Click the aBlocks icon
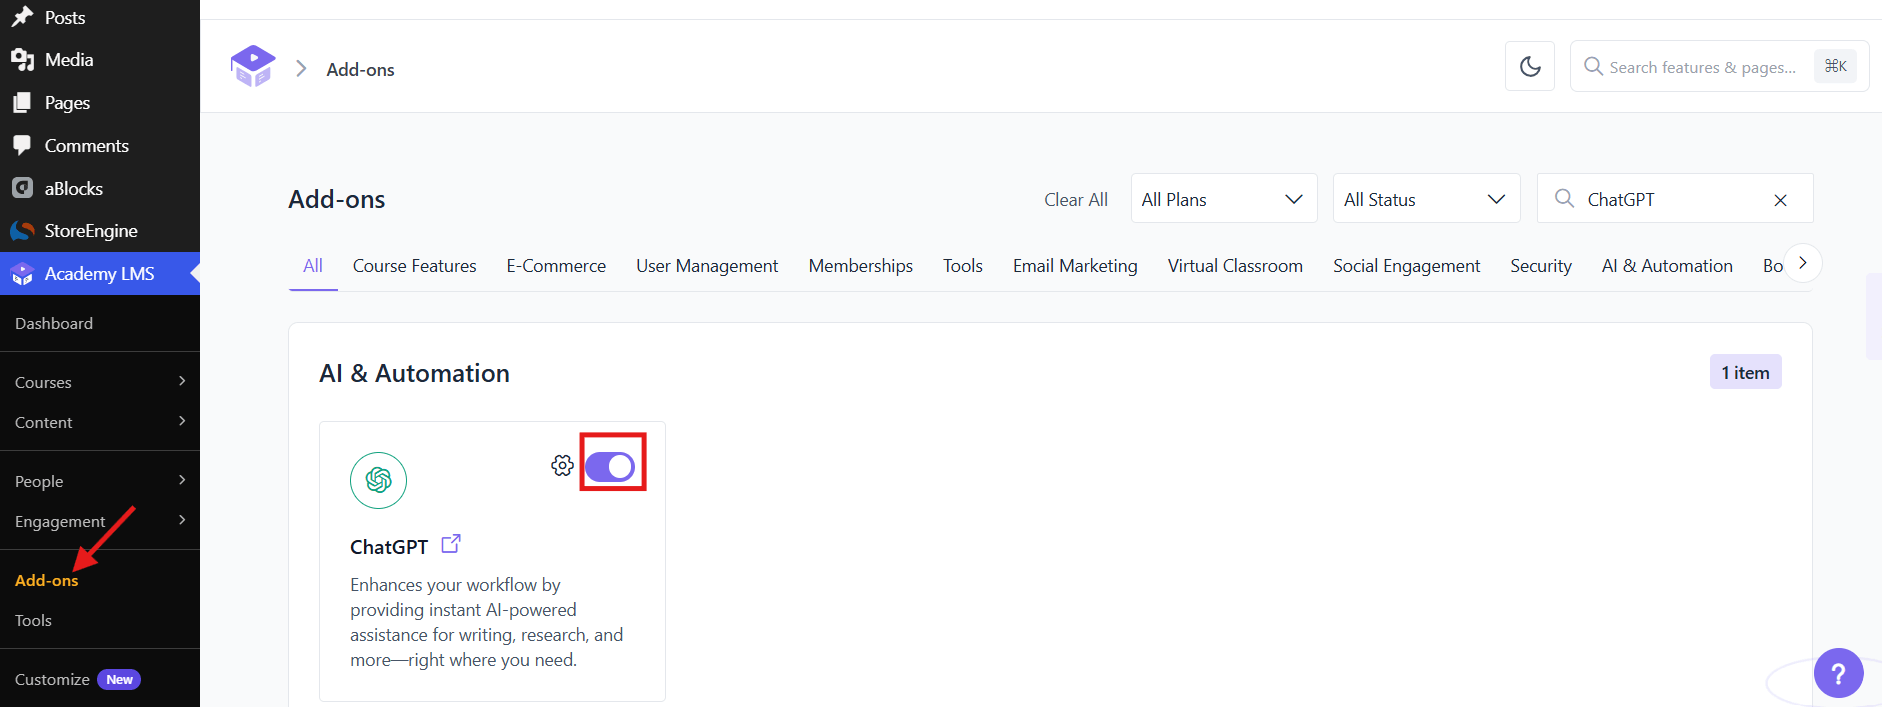The width and height of the screenshot is (1882, 707). [22, 188]
